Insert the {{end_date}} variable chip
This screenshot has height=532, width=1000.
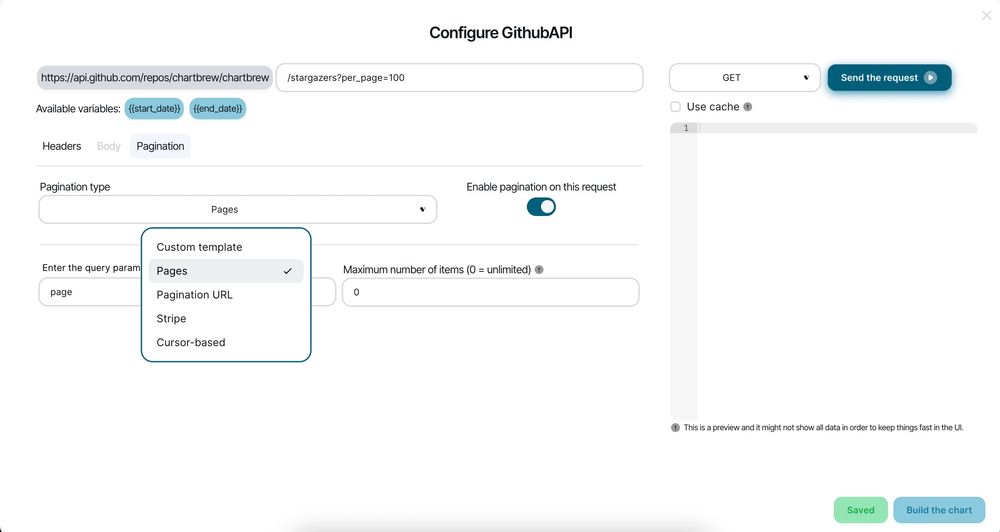click(x=217, y=108)
